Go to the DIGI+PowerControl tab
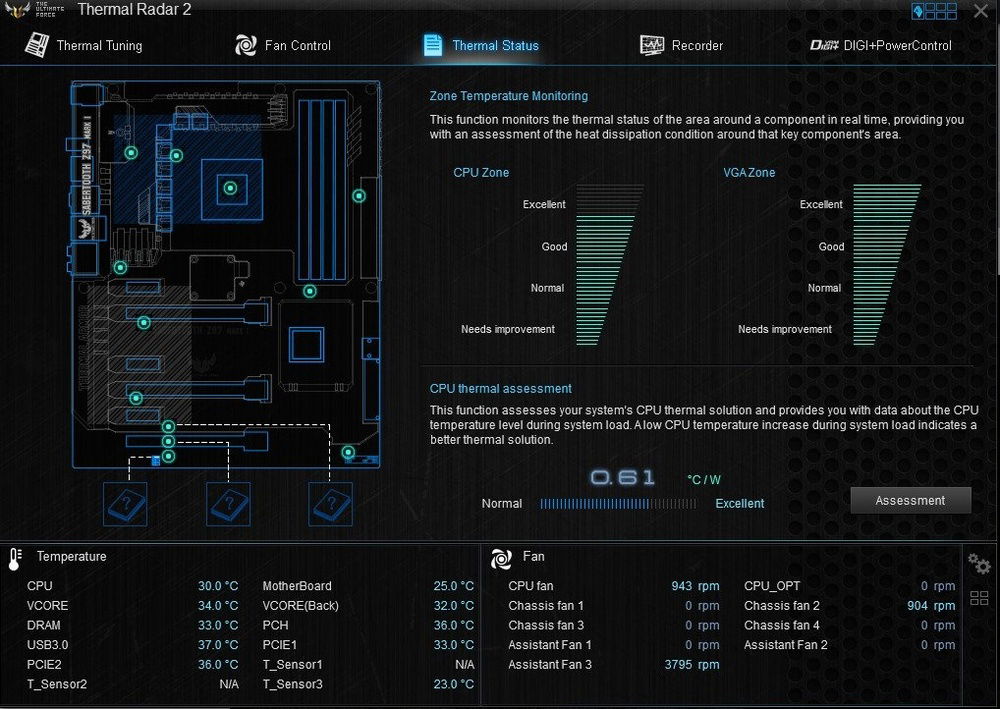Screen dimensions: 1000x709 point(881,45)
